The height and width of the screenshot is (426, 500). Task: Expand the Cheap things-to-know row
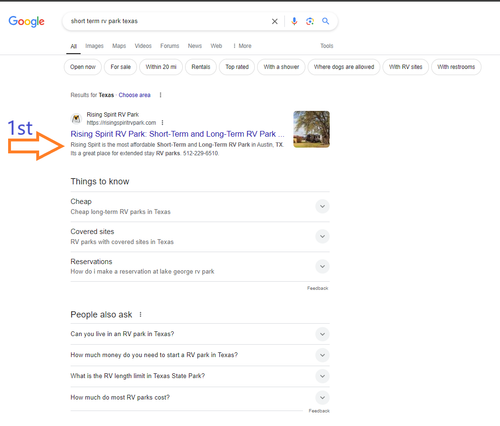point(200,206)
